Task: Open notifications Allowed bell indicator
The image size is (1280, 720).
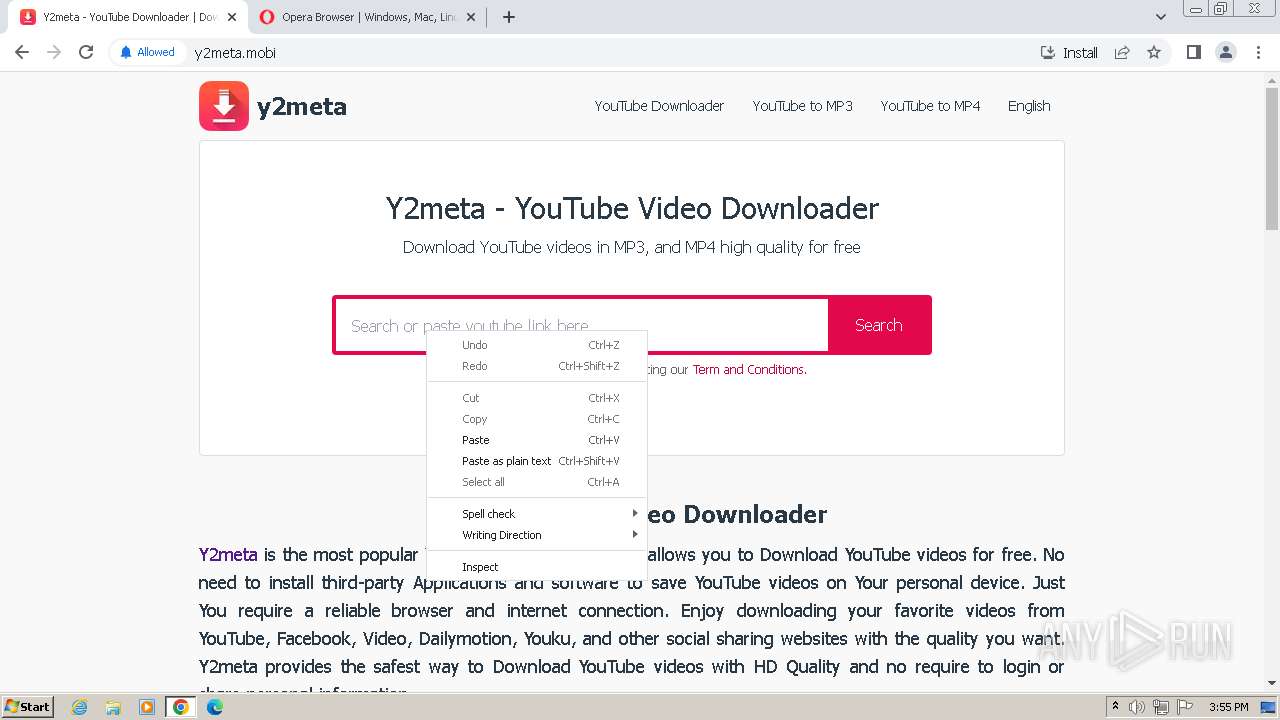Action: pos(147,52)
